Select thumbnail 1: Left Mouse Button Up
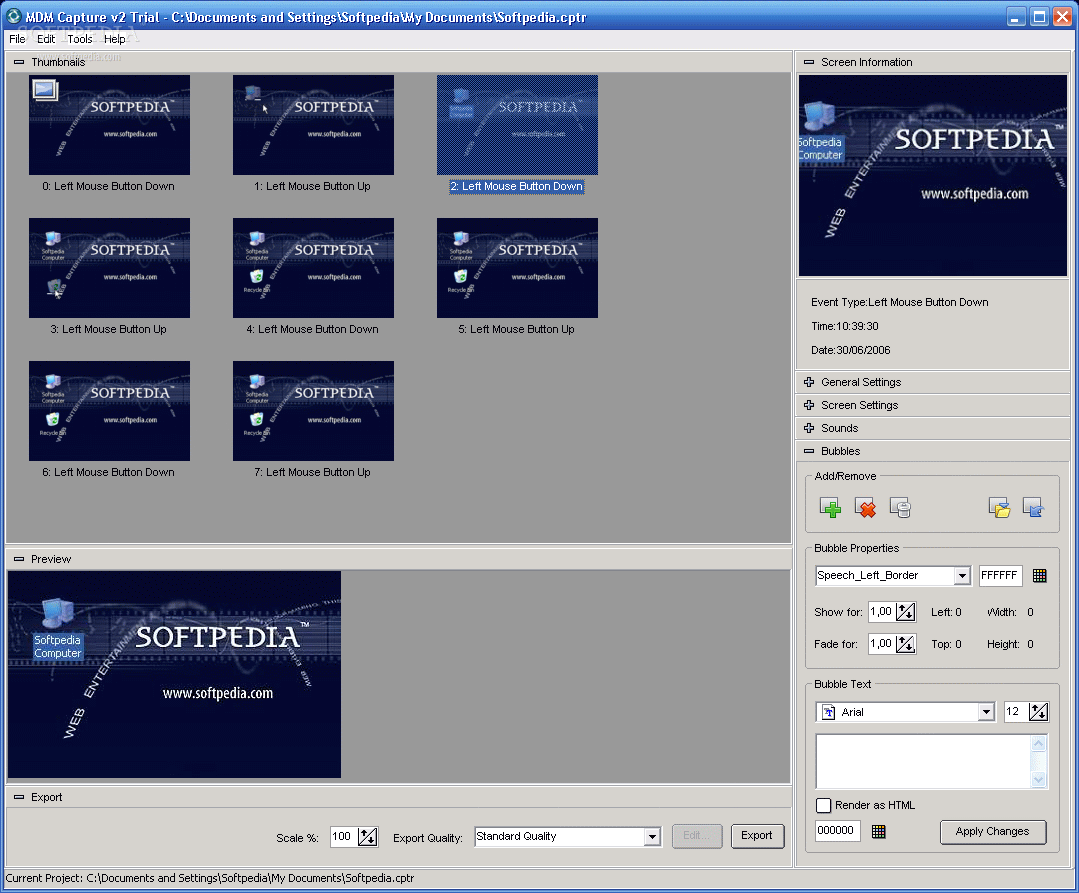Image resolution: width=1079 pixels, height=893 pixels. coord(313,125)
